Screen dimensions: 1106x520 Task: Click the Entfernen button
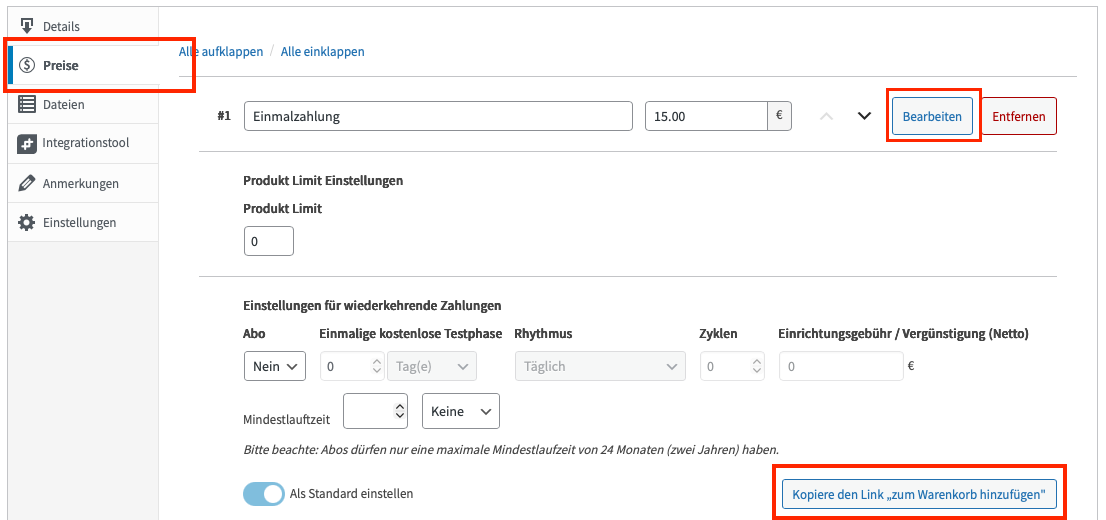tap(1019, 116)
